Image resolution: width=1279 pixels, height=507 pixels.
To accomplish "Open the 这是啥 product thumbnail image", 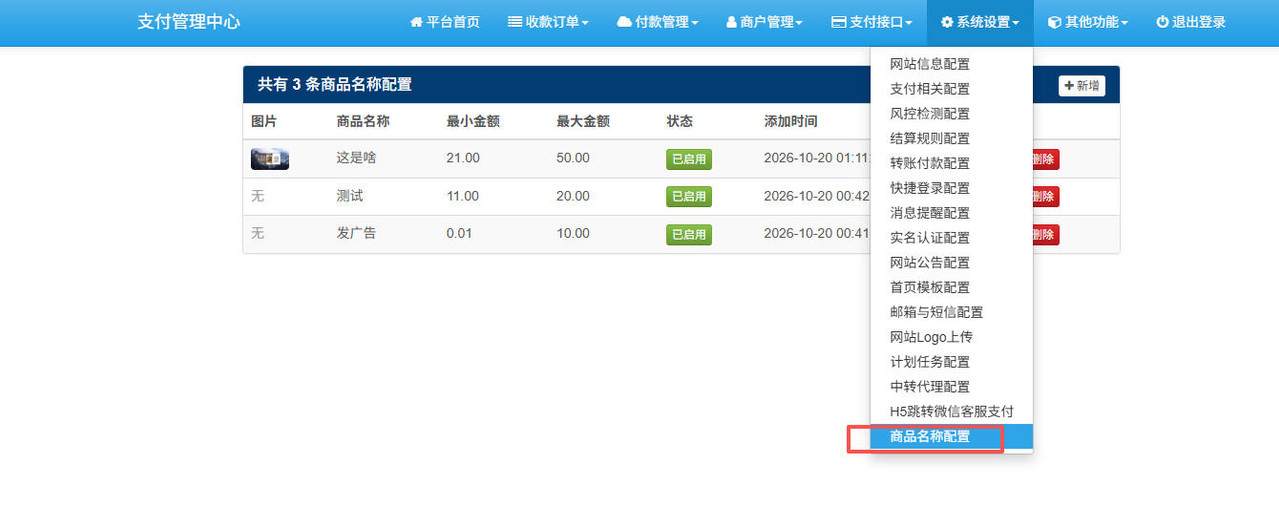I will click(270, 158).
